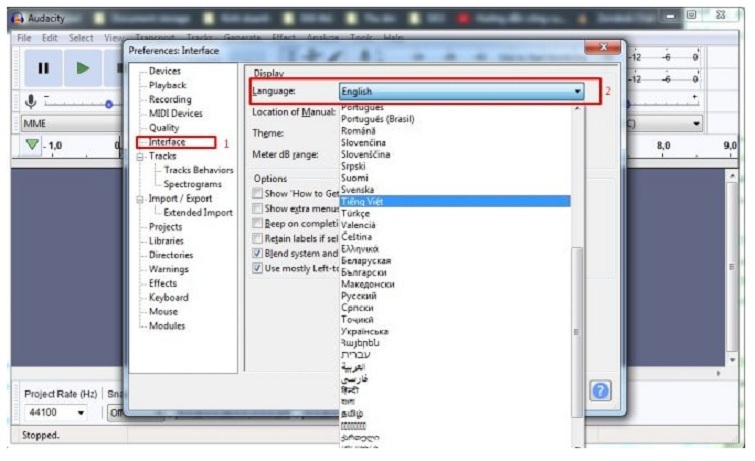Open the blue help icon in Preferences

pos(600,391)
